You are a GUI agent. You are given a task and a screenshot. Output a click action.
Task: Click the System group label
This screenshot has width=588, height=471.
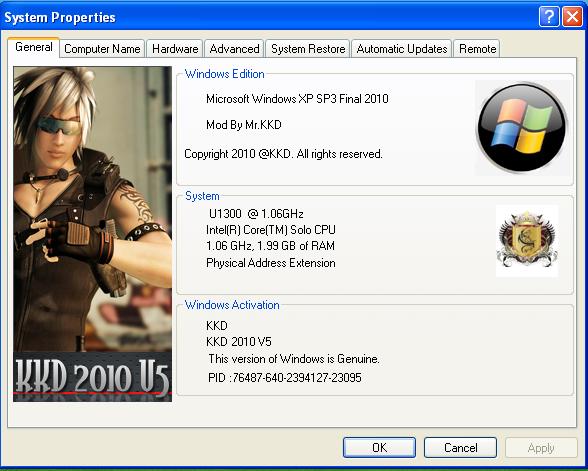tap(202, 196)
